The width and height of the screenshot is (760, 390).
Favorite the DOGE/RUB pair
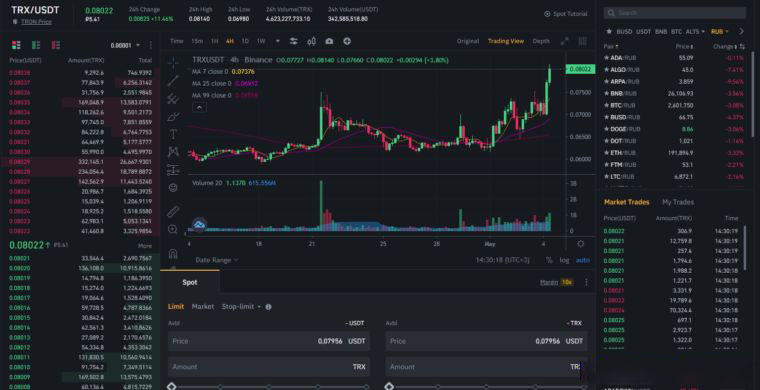pyautogui.click(x=606, y=129)
